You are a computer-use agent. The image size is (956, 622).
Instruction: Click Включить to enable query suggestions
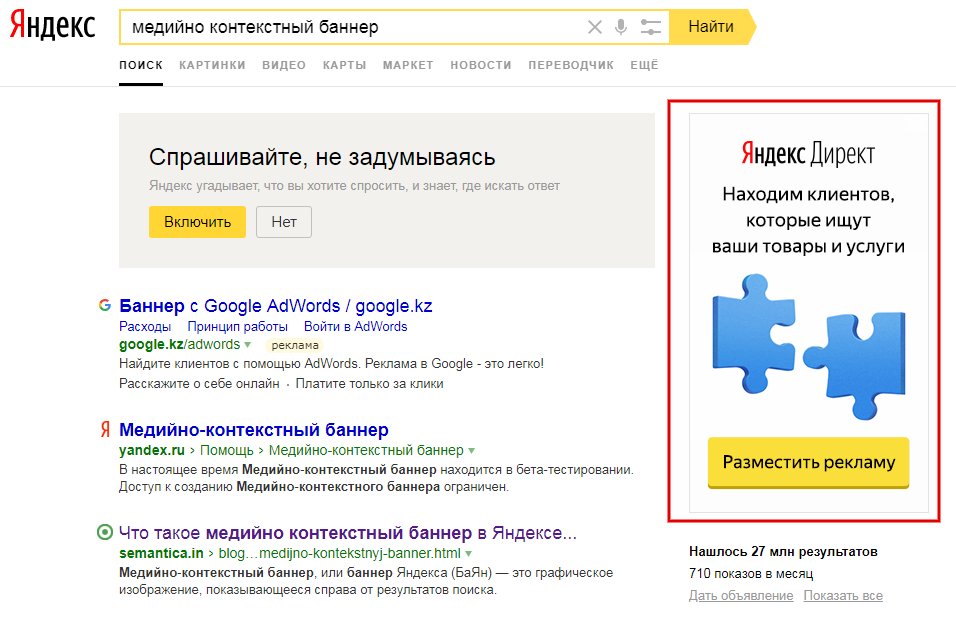(197, 221)
